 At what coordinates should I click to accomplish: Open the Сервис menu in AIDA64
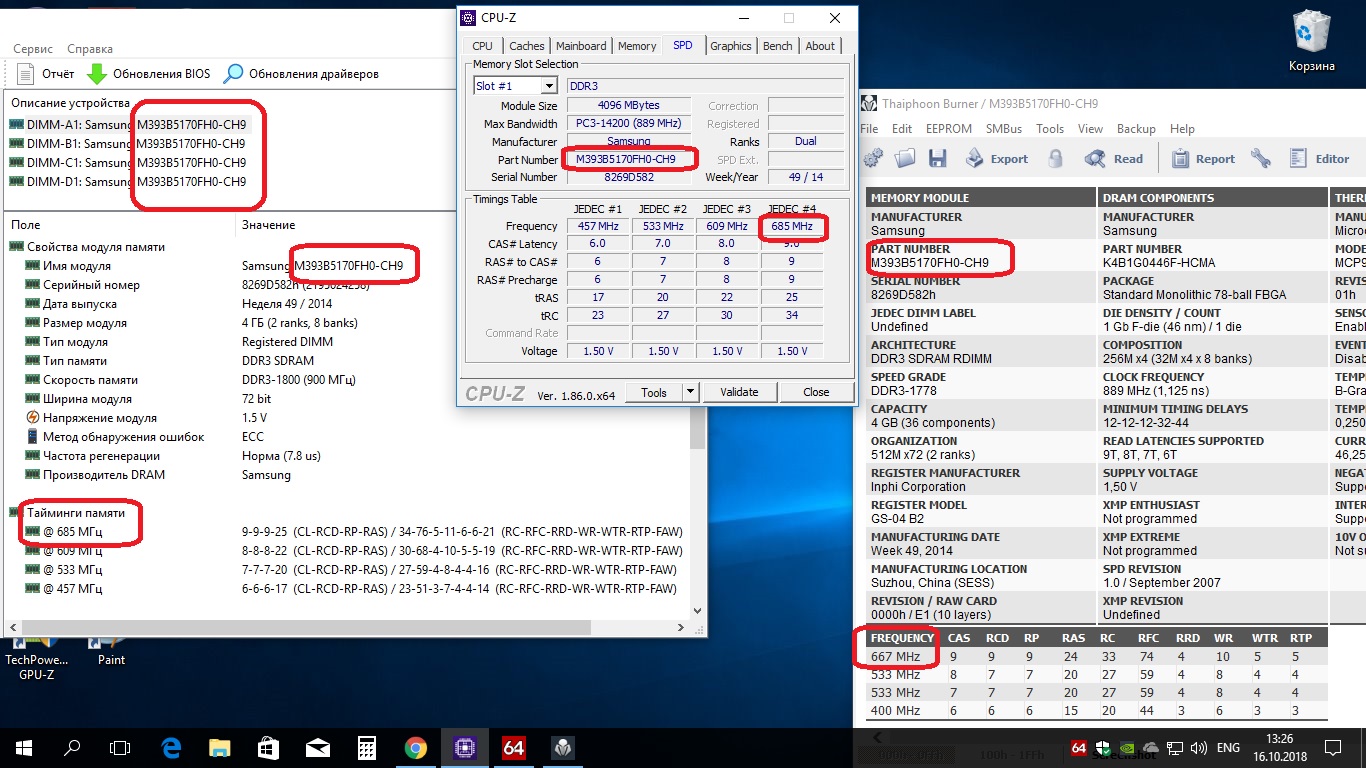click(33, 49)
